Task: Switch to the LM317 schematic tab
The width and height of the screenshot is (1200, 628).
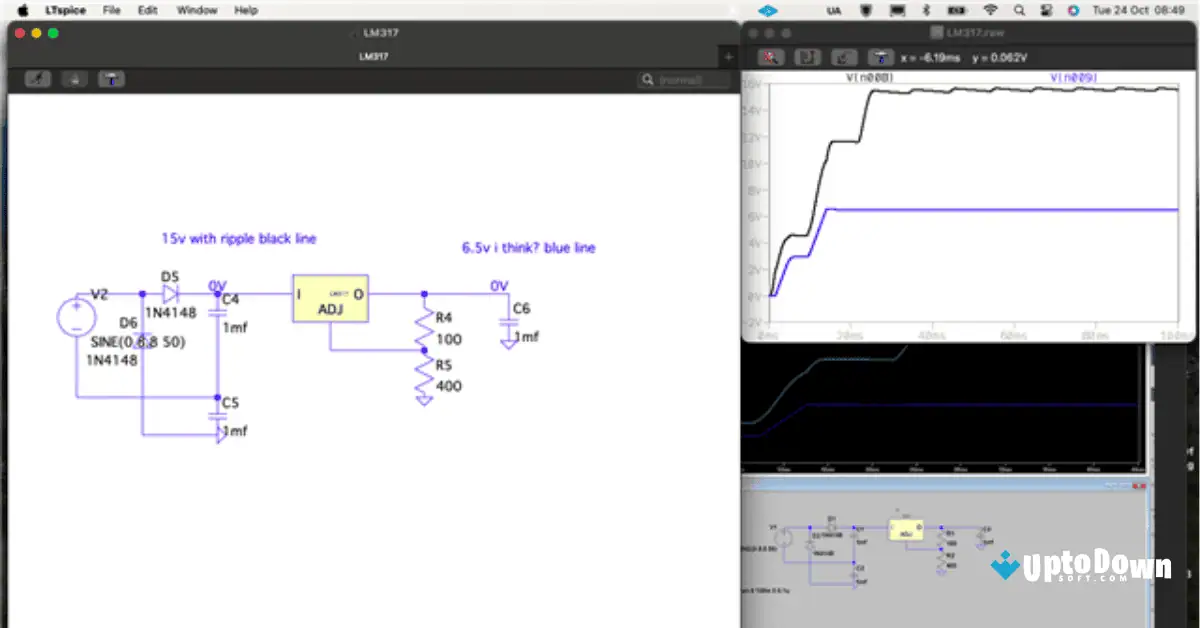Action: click(373, 57)
